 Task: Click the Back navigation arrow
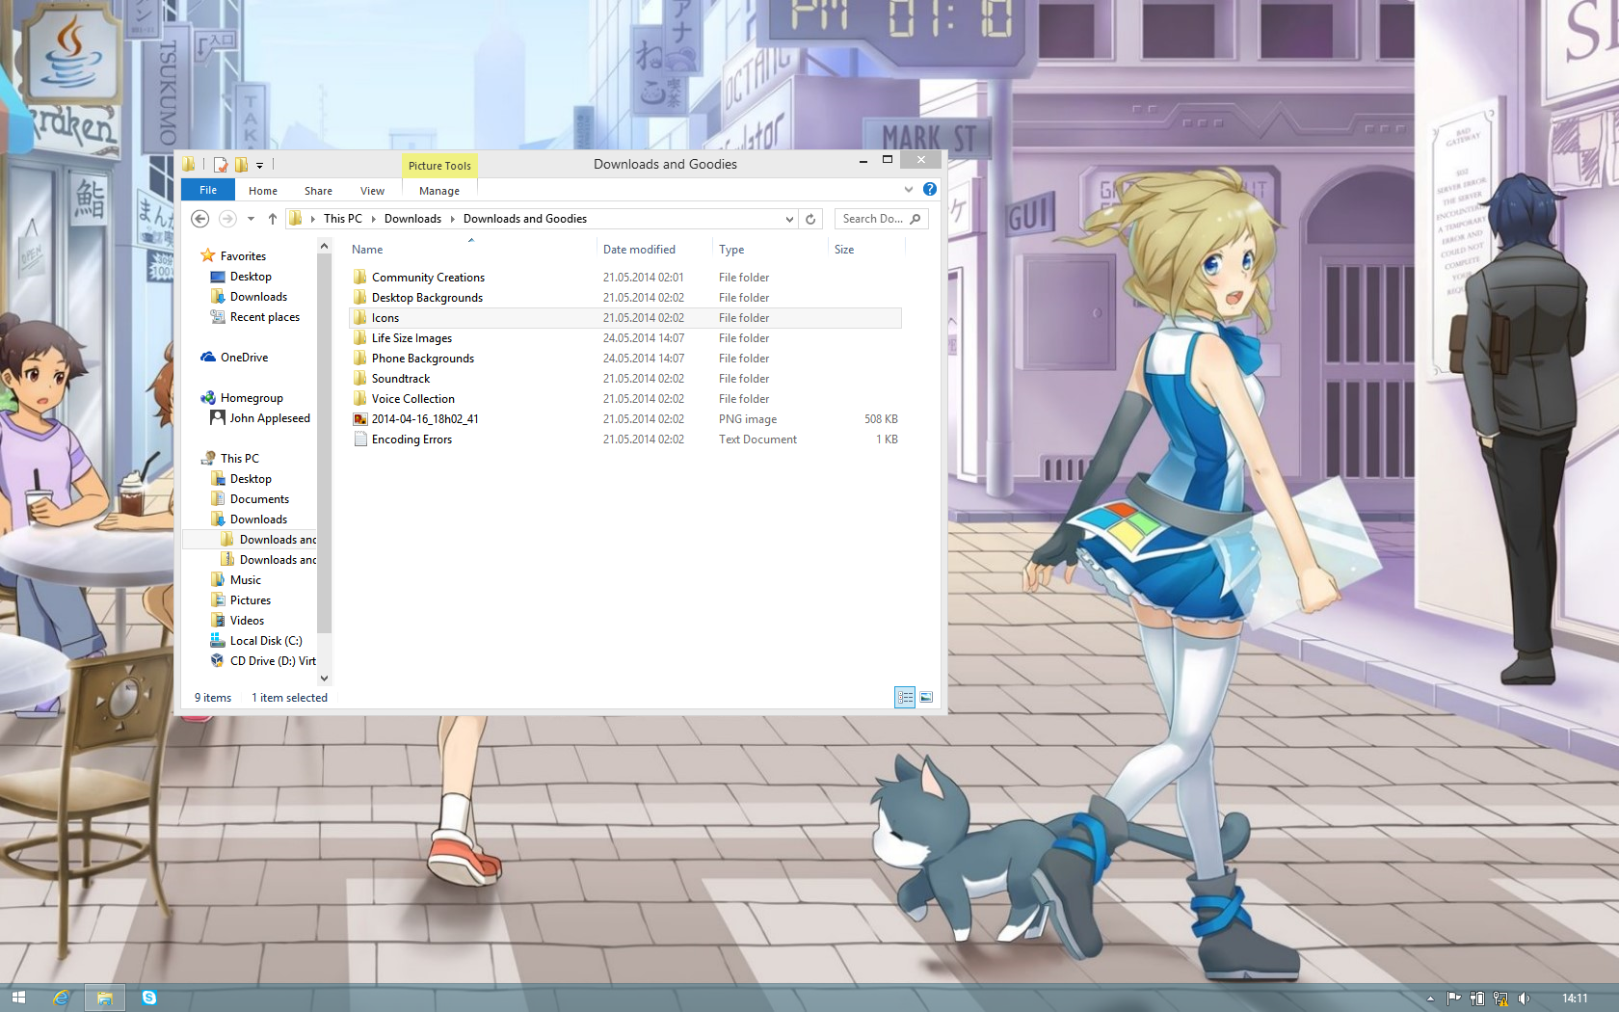click(x=200, y=219)
